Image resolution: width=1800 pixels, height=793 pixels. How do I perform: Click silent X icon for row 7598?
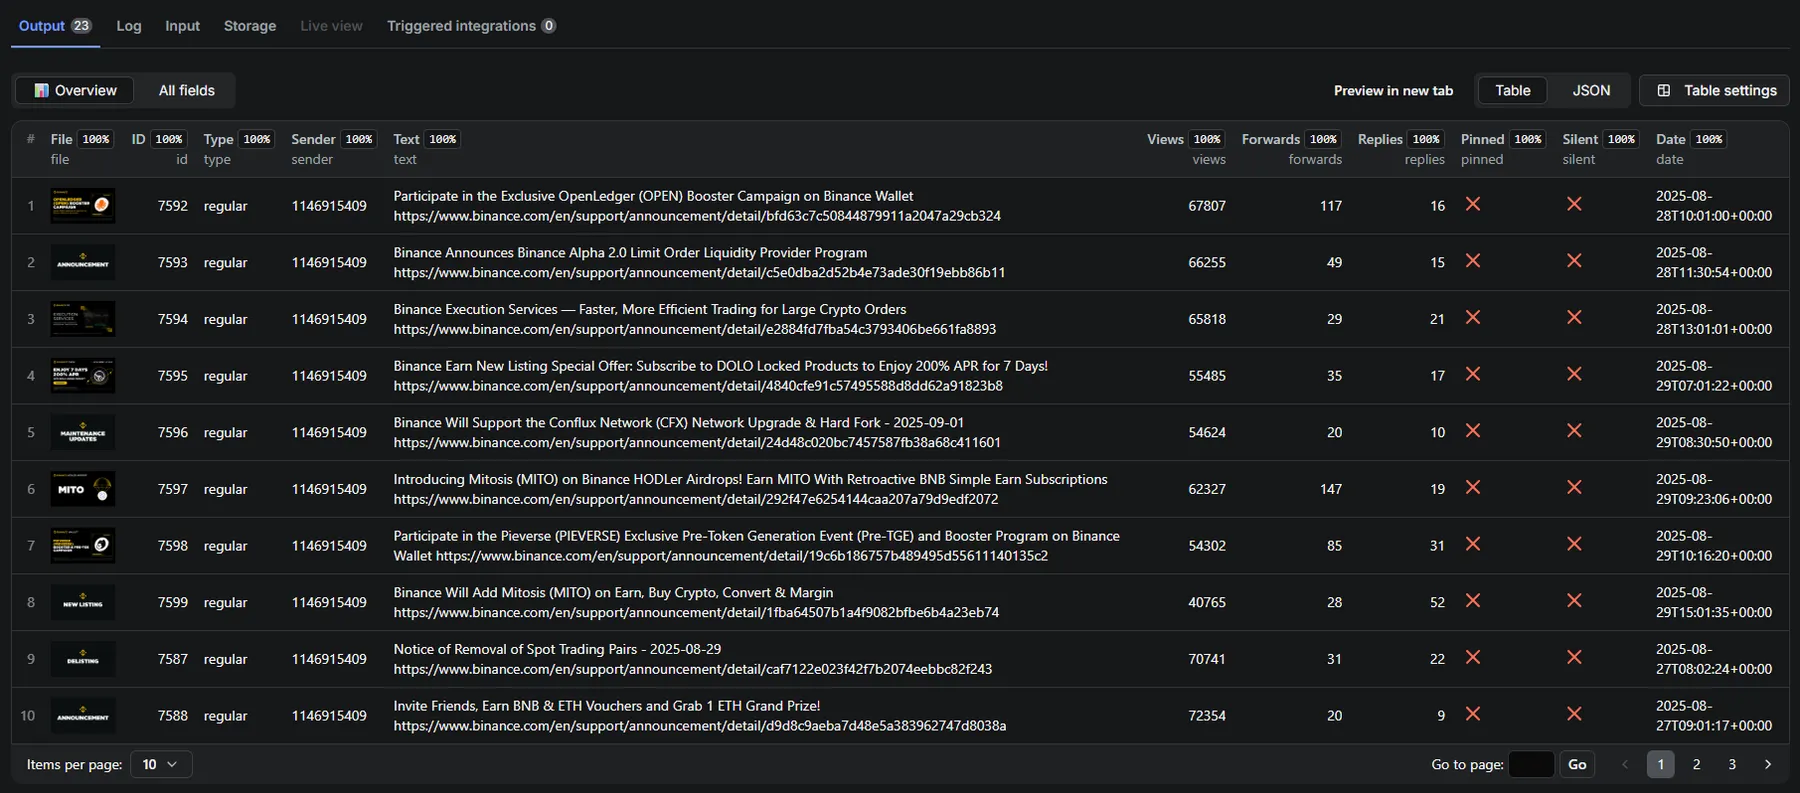click(x=1574, y=544)
